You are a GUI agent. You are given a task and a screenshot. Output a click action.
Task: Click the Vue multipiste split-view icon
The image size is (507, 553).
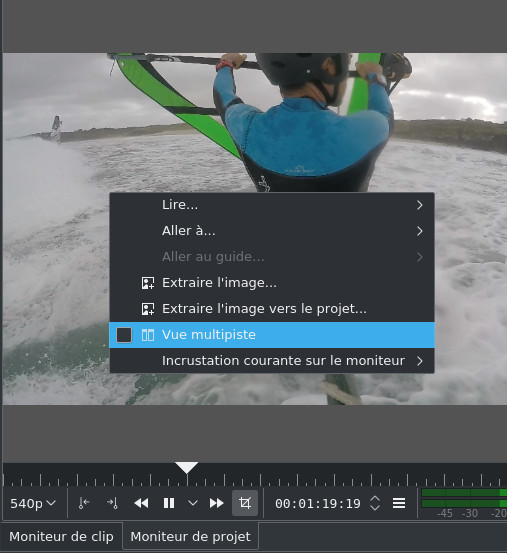click(x=148, y=335)
